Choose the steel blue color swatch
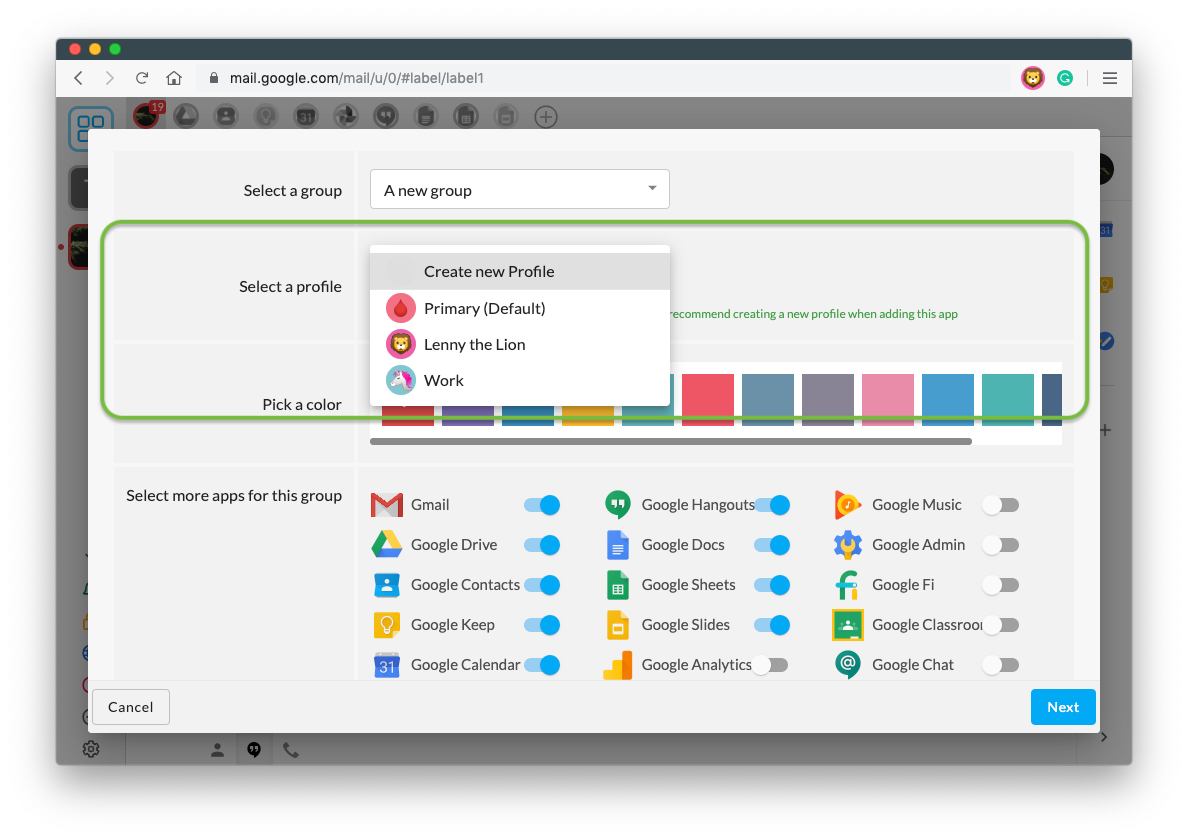Viewport: 1188px width, 839px height. [x=768, y=399]
